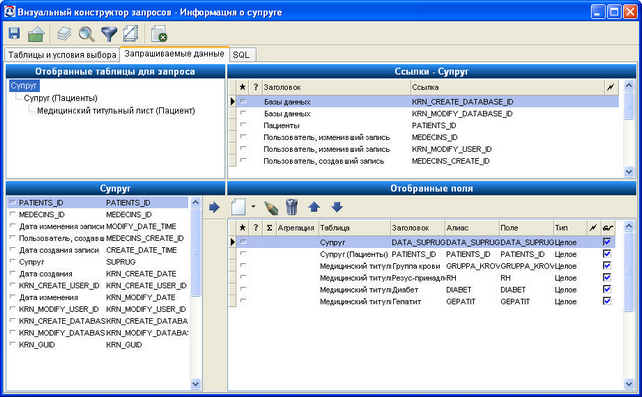Viewport: 642px width, 397px height.
Task: Click Тип column header
Action: [570, 228]
